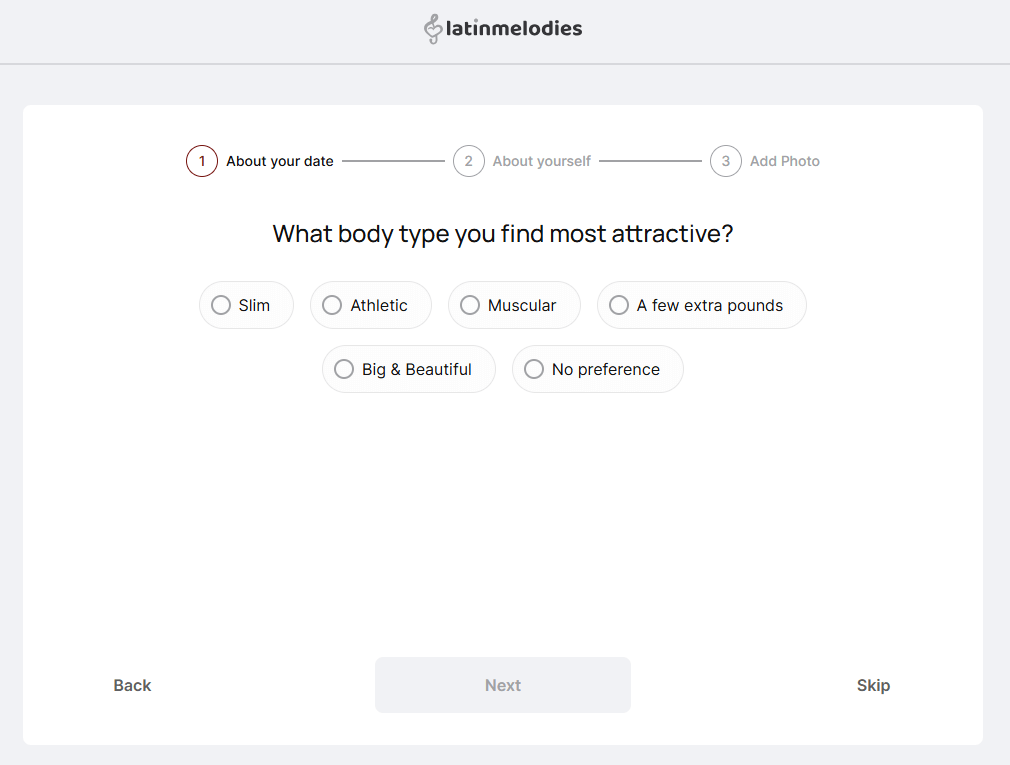Click the step 2 number circle
This screenshot has width=1010, height=765.
click(469, 161)
